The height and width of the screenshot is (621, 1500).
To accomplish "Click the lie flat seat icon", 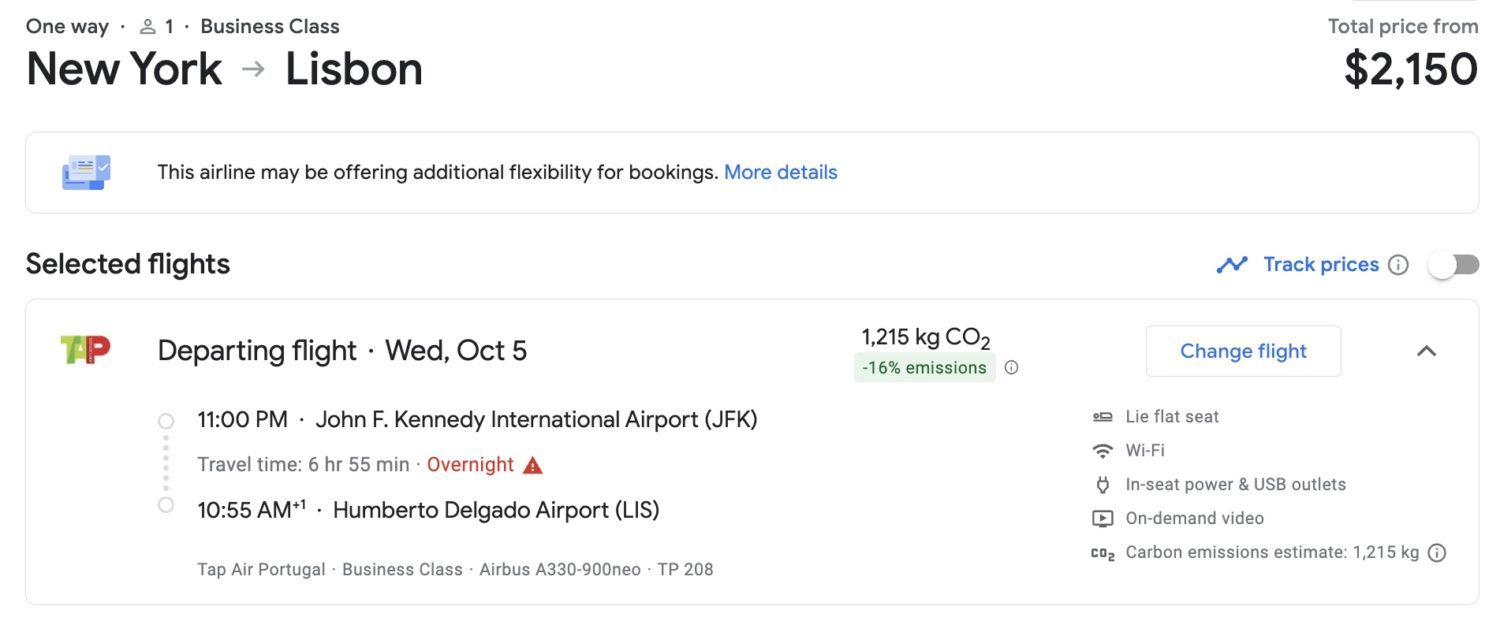I will click(x=1103, y=416).
